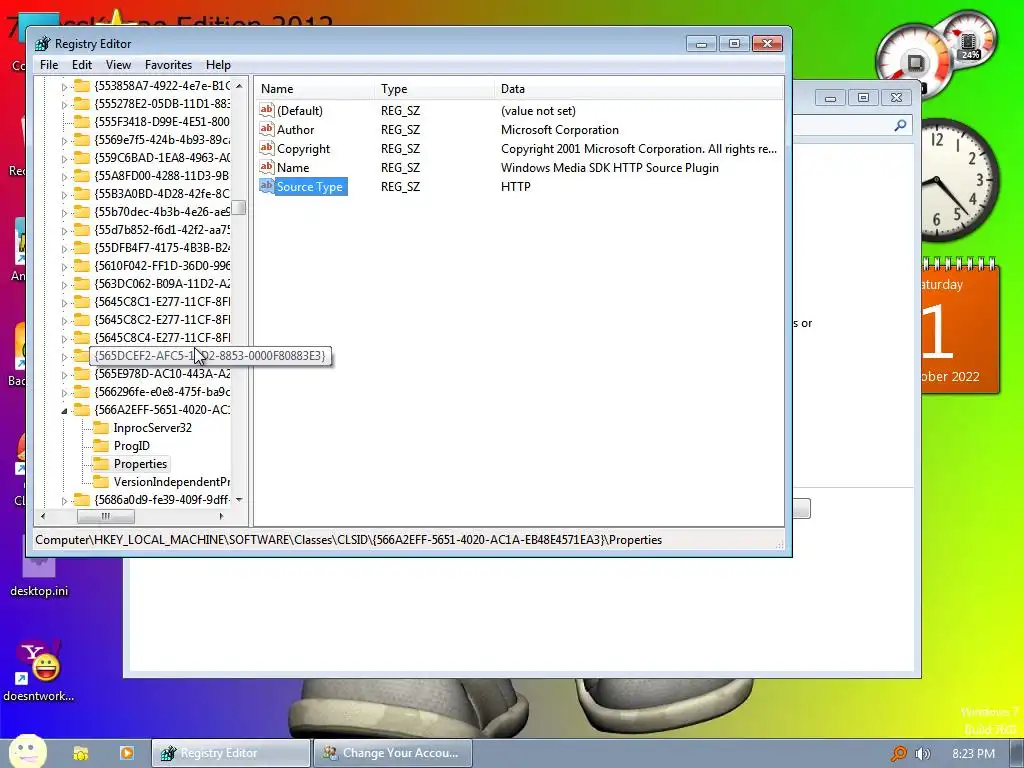
Task: Select folder icon of {5569e7f5-424b key
Action: tap(82, 140)
